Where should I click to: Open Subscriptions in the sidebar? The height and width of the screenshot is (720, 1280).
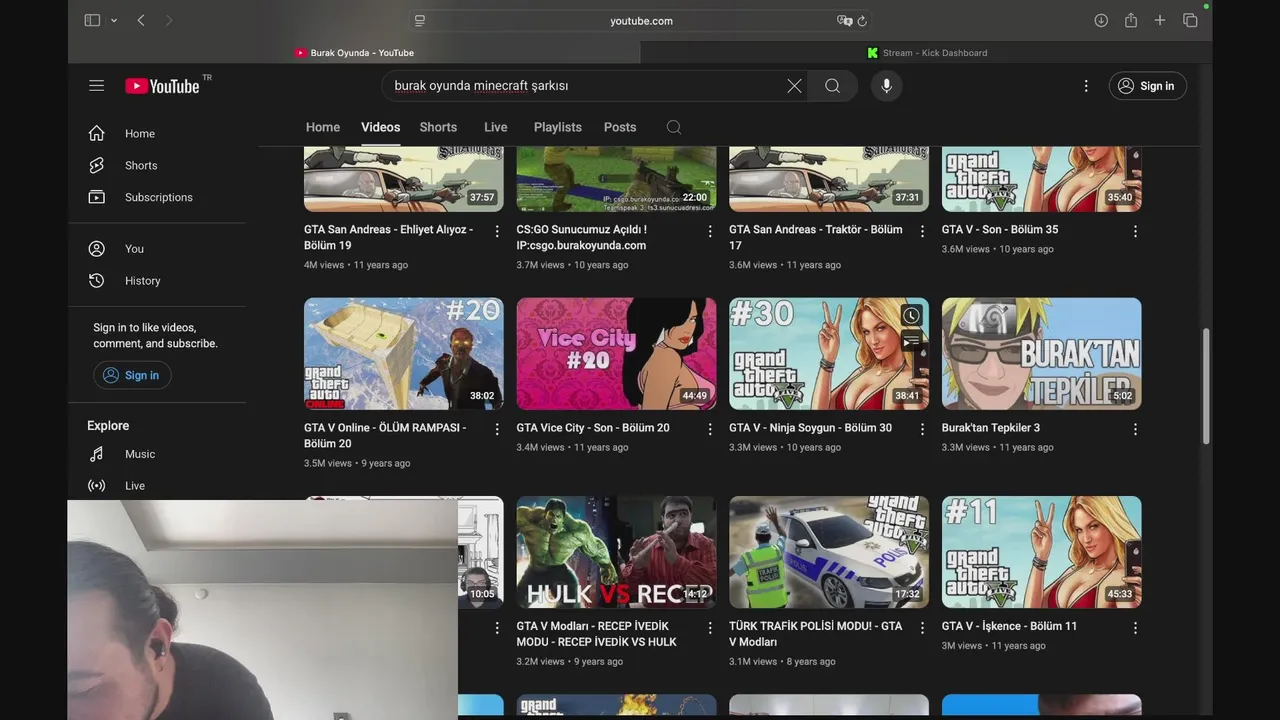(x=157, y=198)
